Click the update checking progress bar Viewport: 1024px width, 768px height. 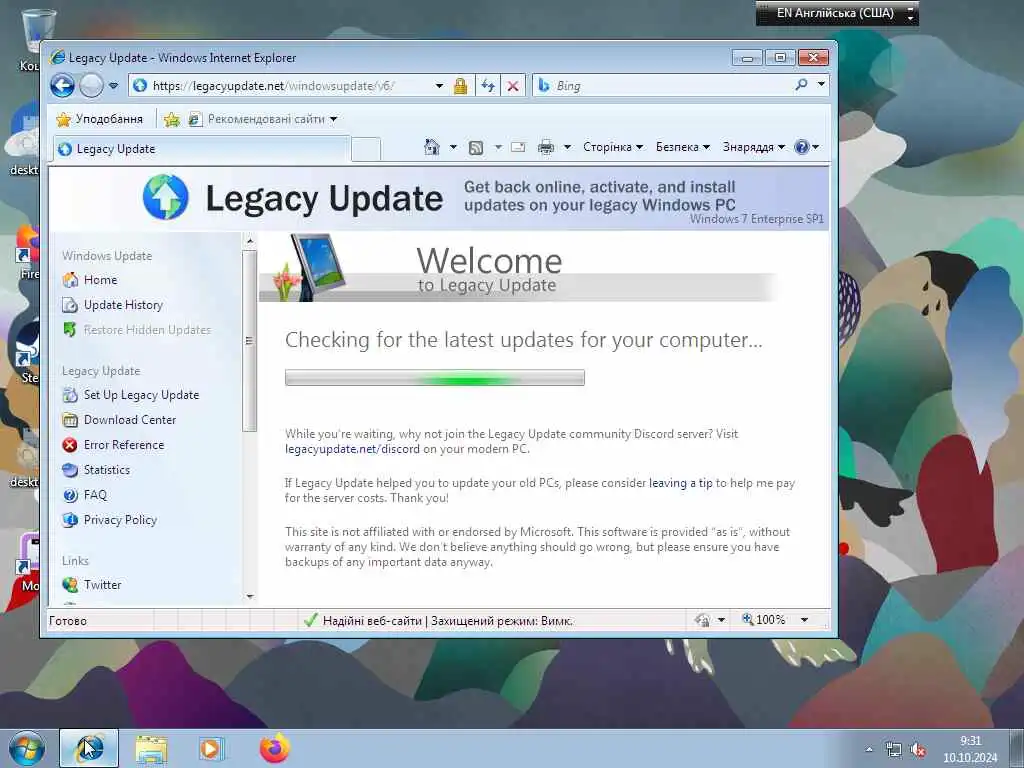(435, 377)
